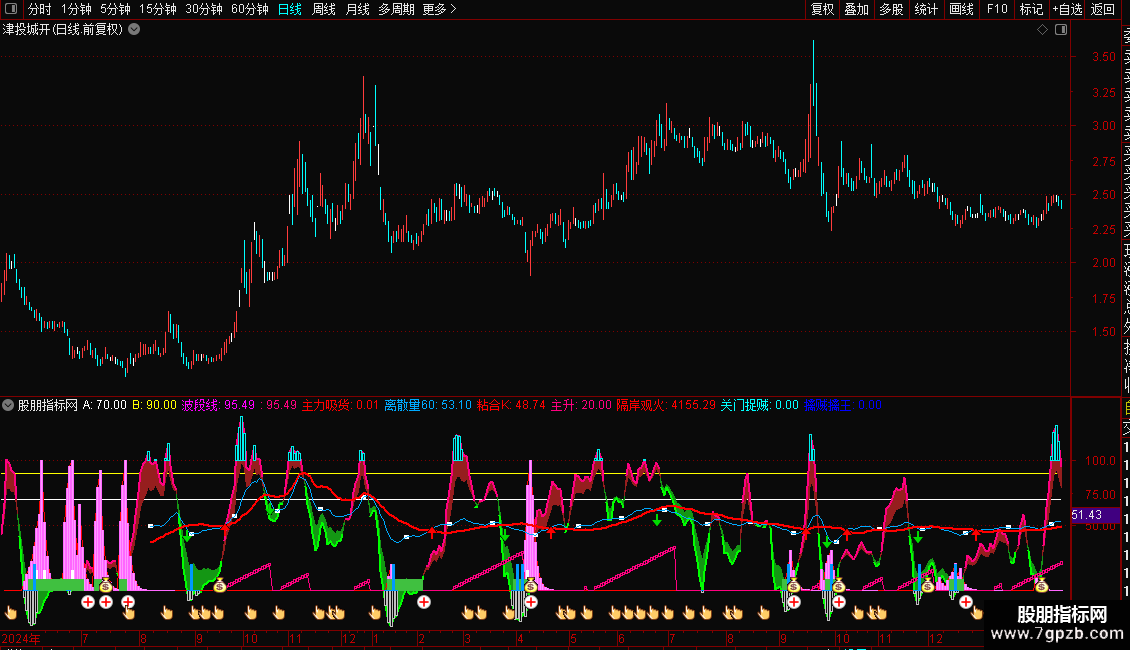Select the 5分钟 period tab
This screenshot has height=650, width=1130.
click(115, 9)
